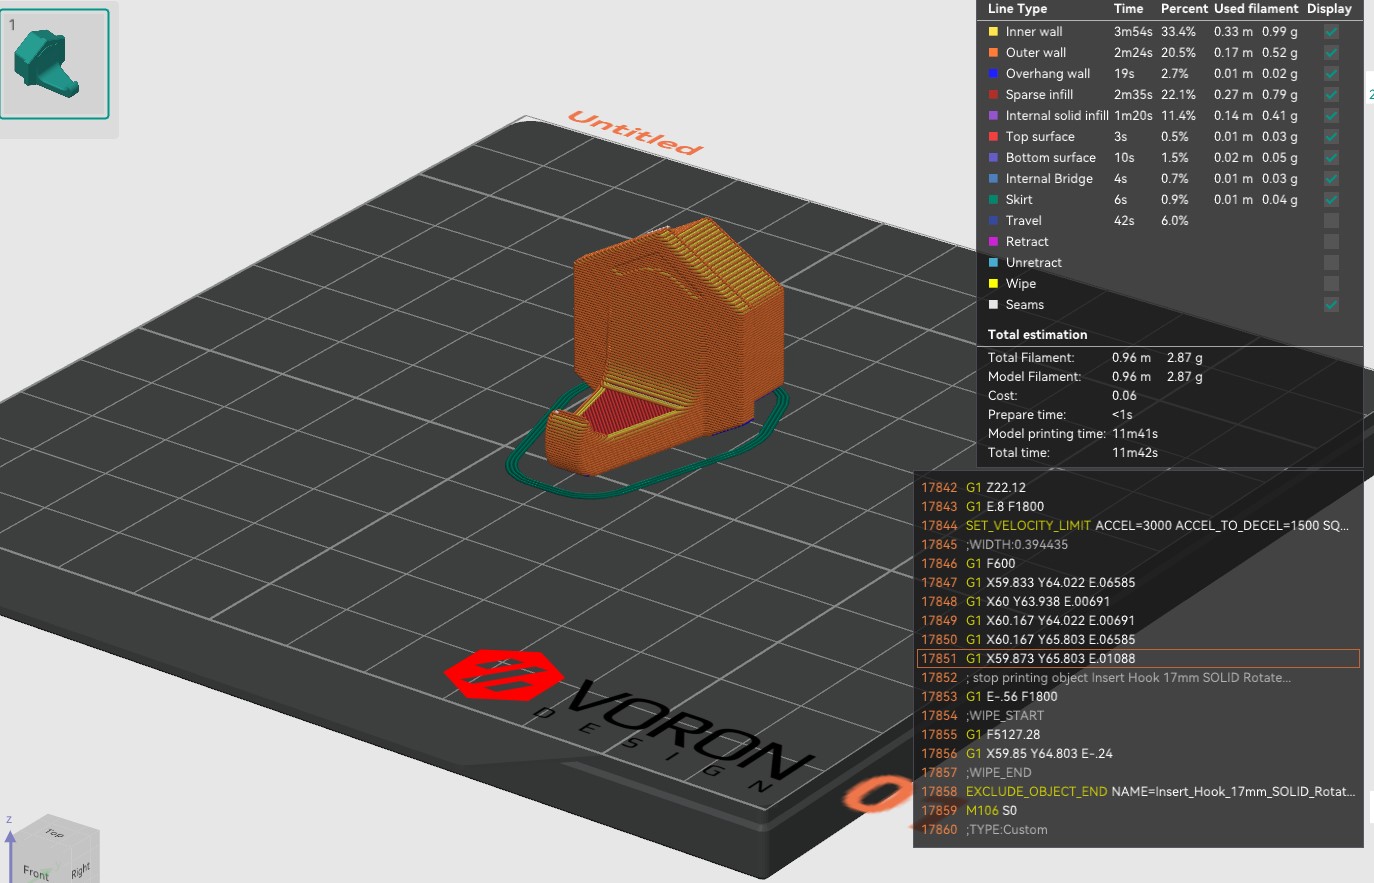Click the Inner wall yellow color swatch
The height and width of the screenshot is (883, 1374).
993,32
